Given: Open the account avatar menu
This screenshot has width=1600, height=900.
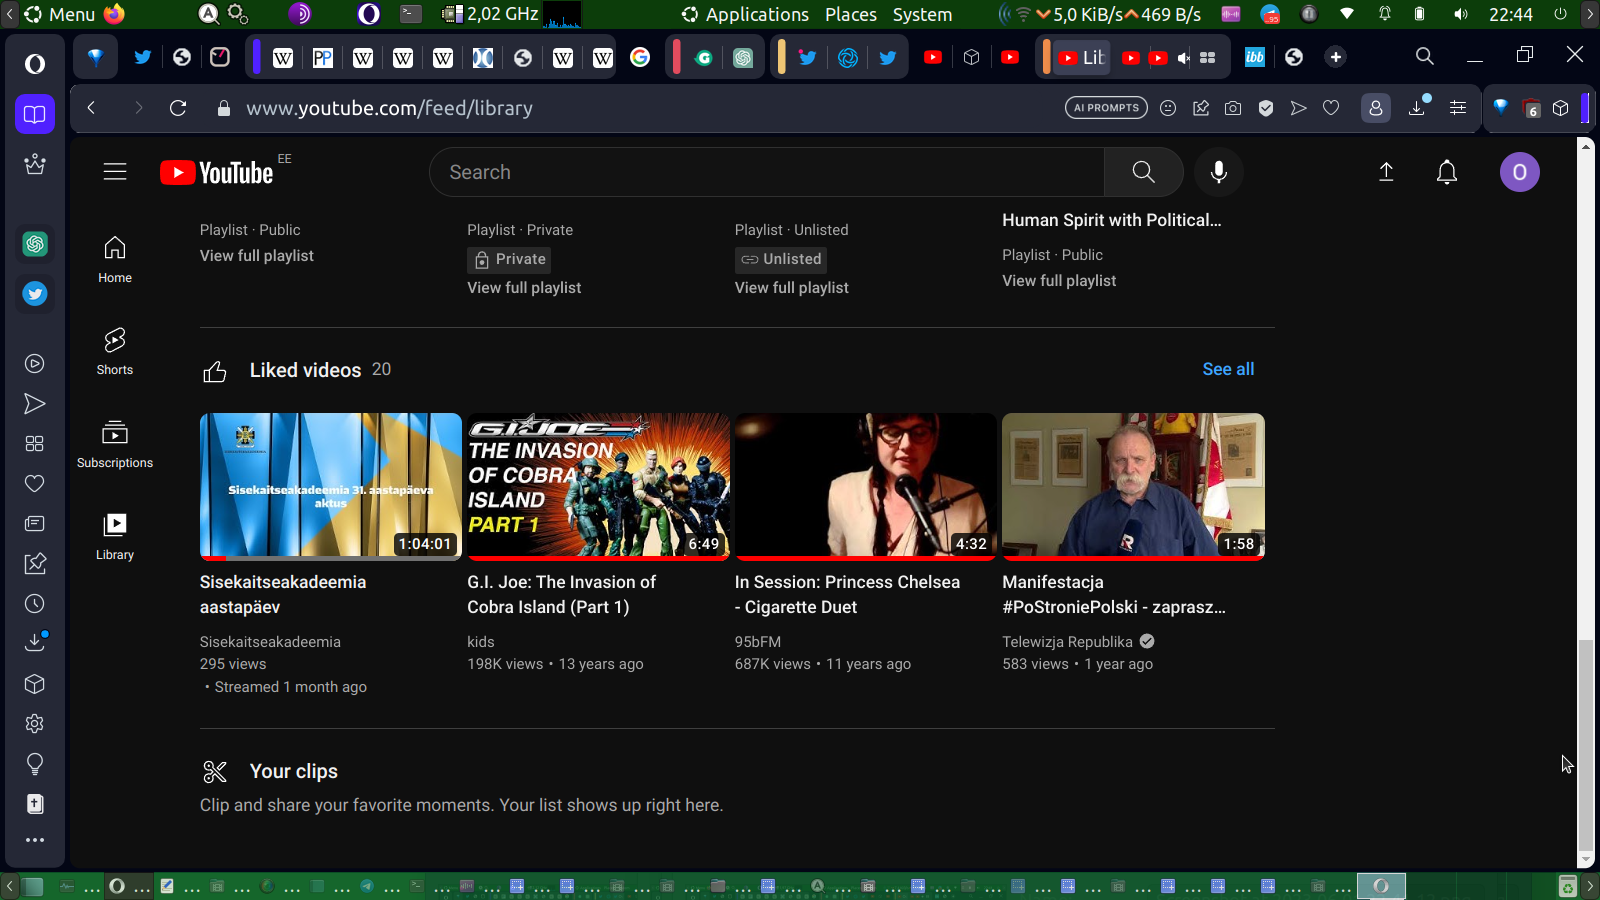Looking at the screenshot, I should click(x=1519, y=172).
